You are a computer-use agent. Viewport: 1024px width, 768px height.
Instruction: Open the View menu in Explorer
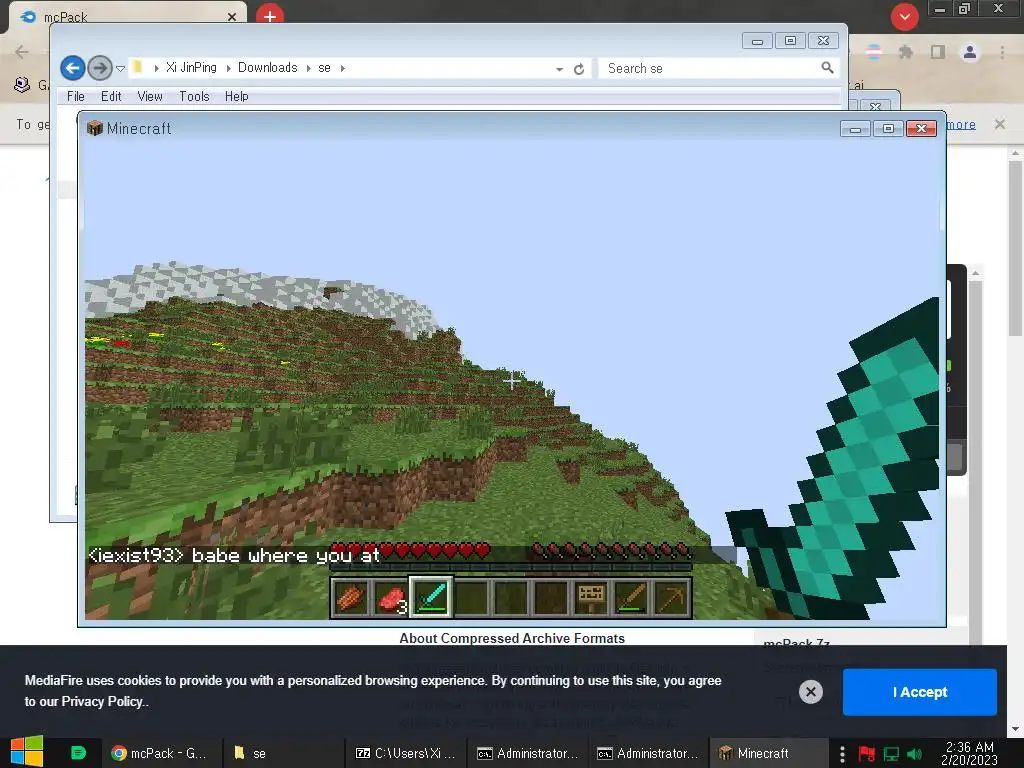click(x=150, y=97)
